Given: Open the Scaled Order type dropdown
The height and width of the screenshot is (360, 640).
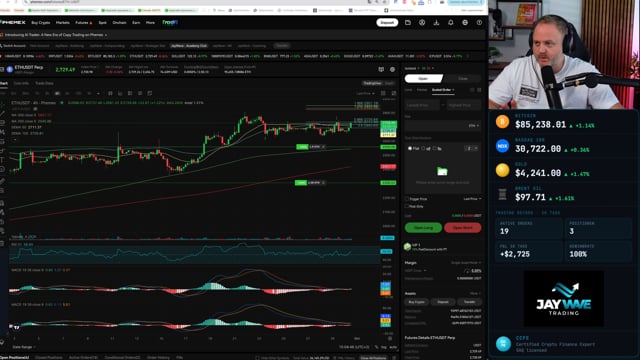Looking at the screenshot, I should 443,90.
